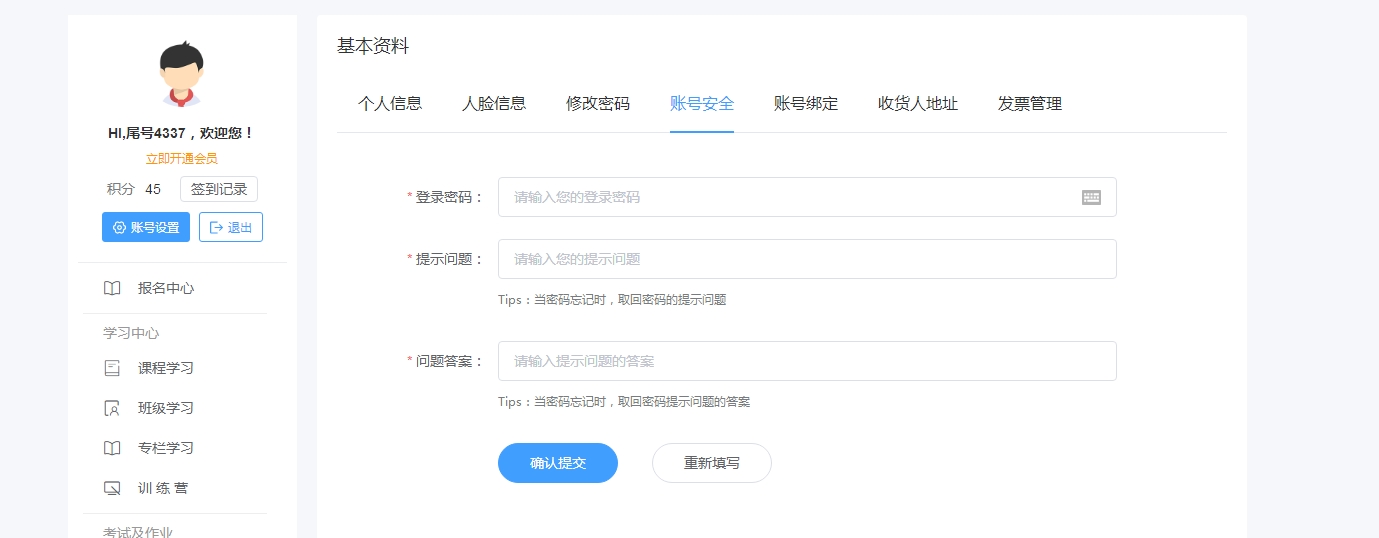
Task: Click the virtual keyboard icon in password field
Action: 1091,197
